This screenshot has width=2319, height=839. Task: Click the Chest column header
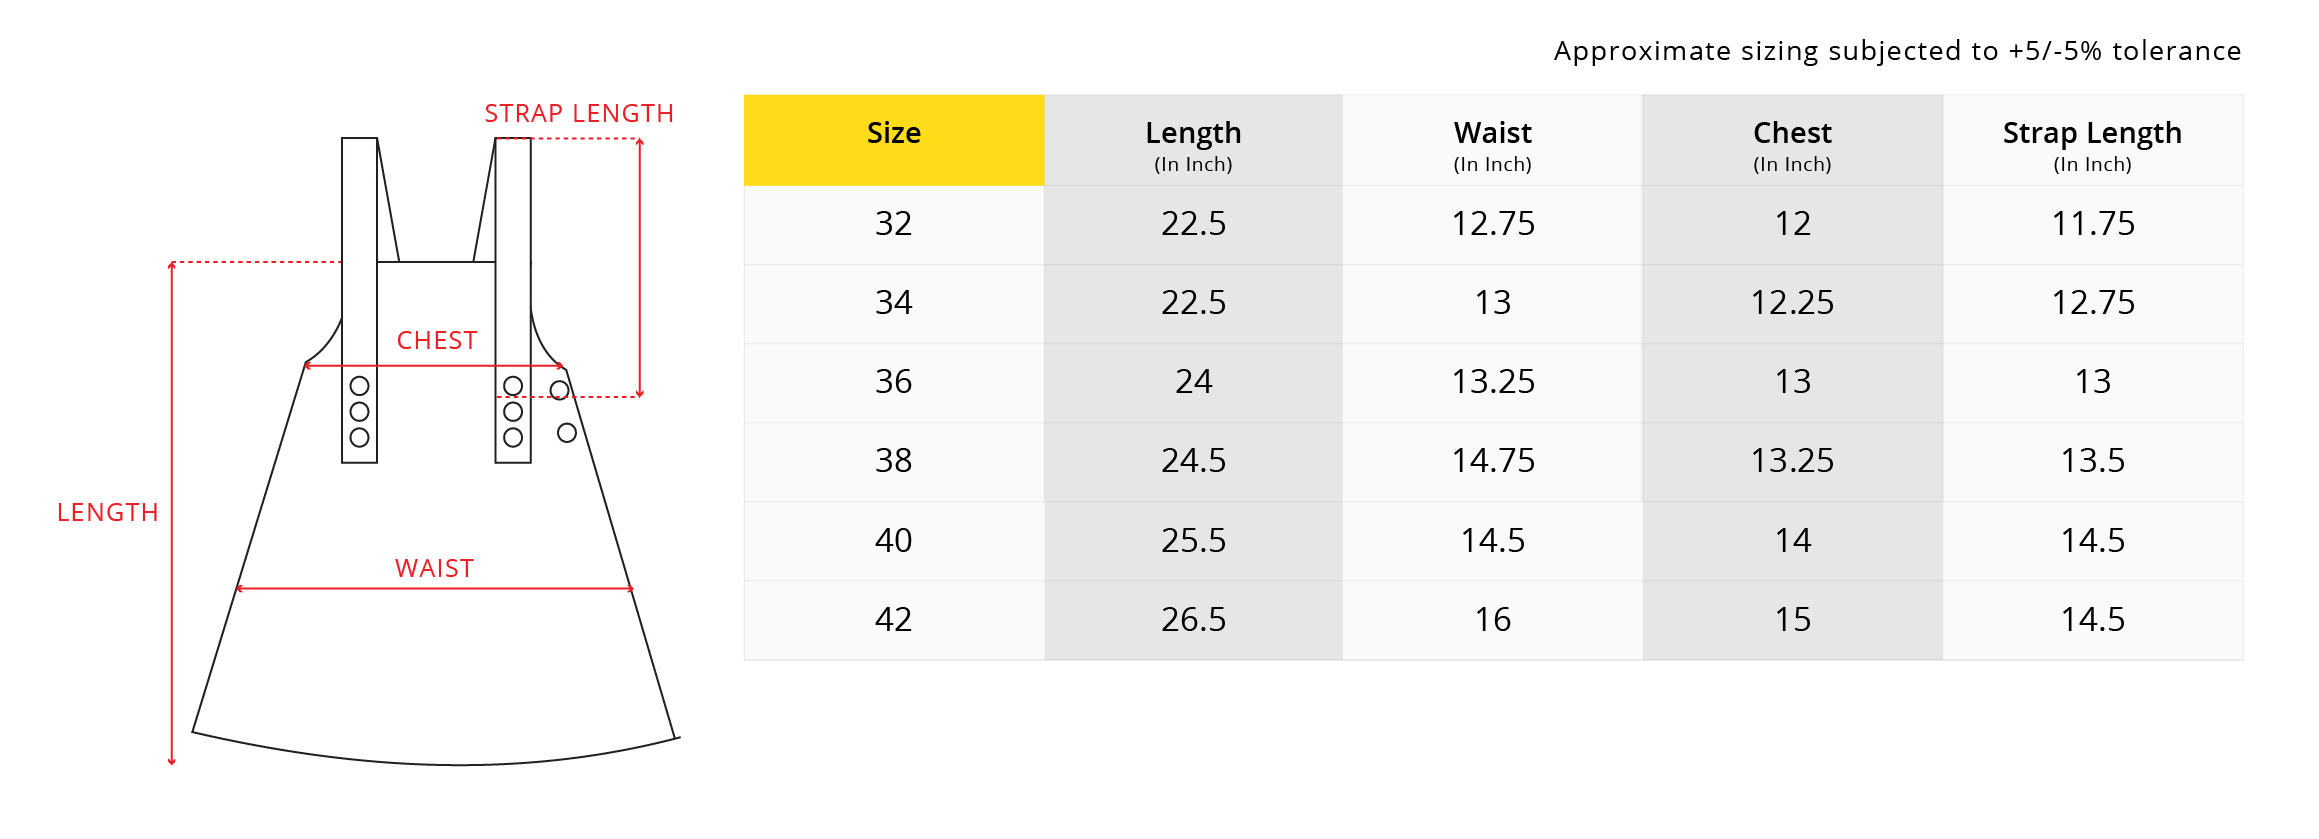[x=1792, y=141]
